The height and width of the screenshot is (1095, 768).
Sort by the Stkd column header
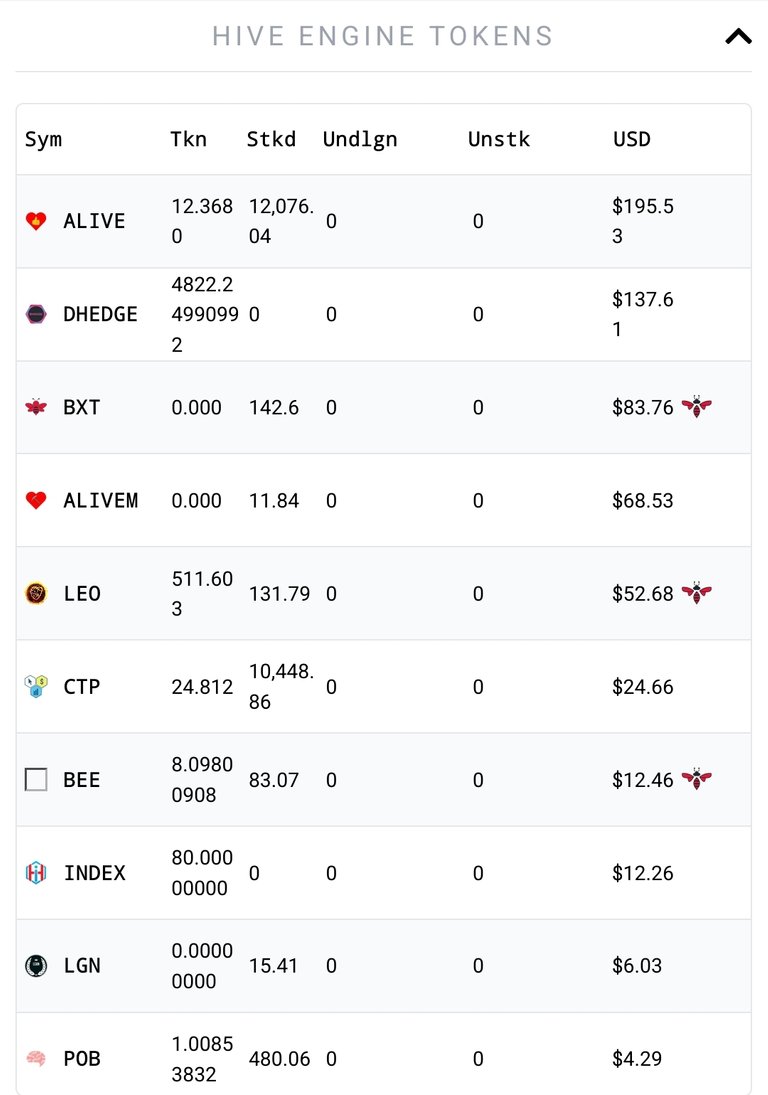pos(271,140)
